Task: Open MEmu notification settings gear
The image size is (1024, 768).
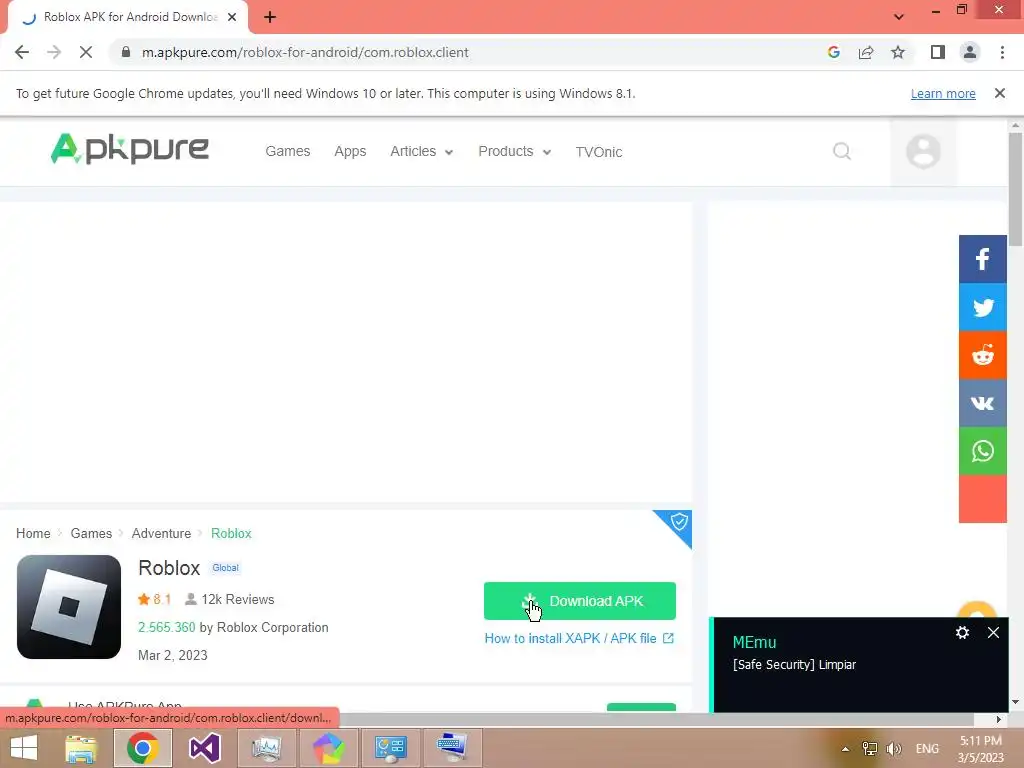Action: (x=962, y=632)
